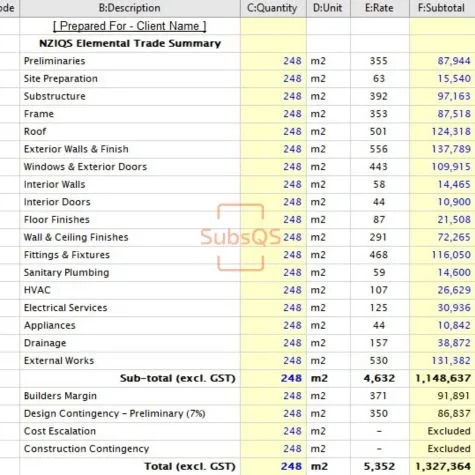Click the Sanitary Plumbing subtotal 14,600
475x475 pixels.
[x=454, y=273]
